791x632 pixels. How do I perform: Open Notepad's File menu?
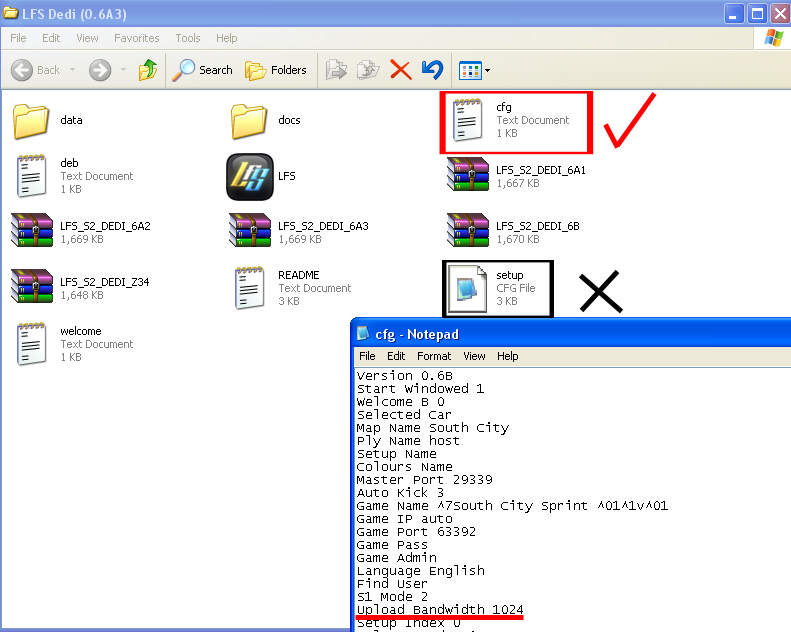point(367,356)
